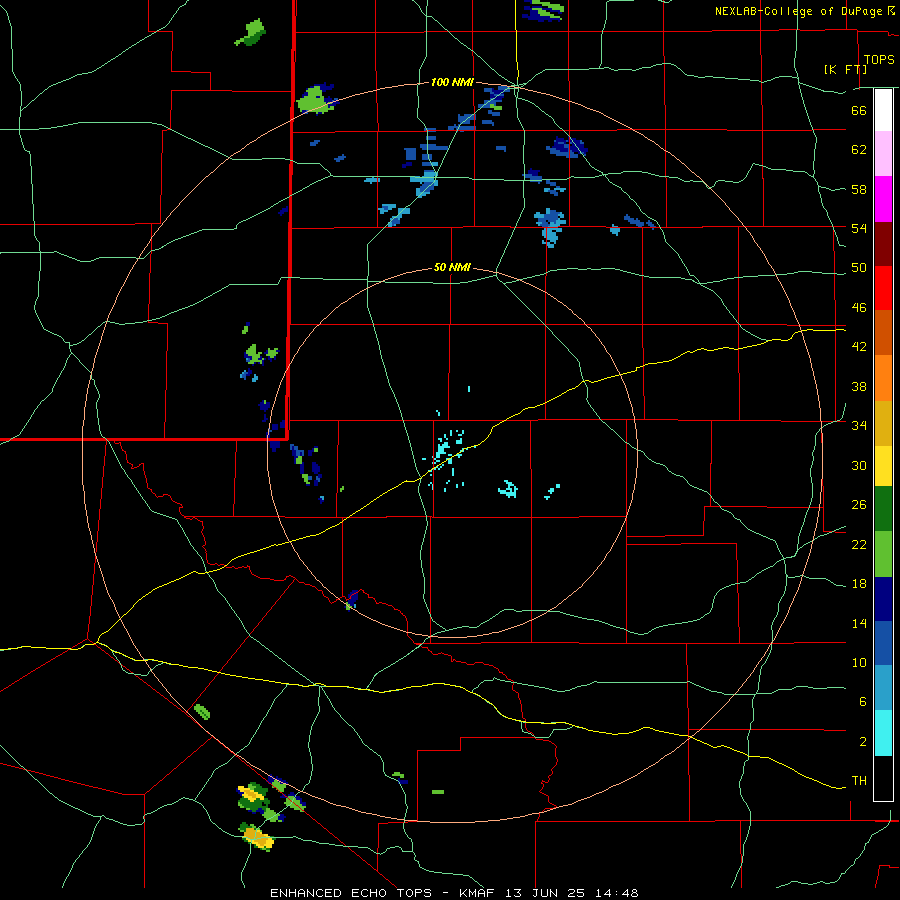Select the navy blue legend swatch
Viewport: 900px width, 900px height.
click(883, 599)
